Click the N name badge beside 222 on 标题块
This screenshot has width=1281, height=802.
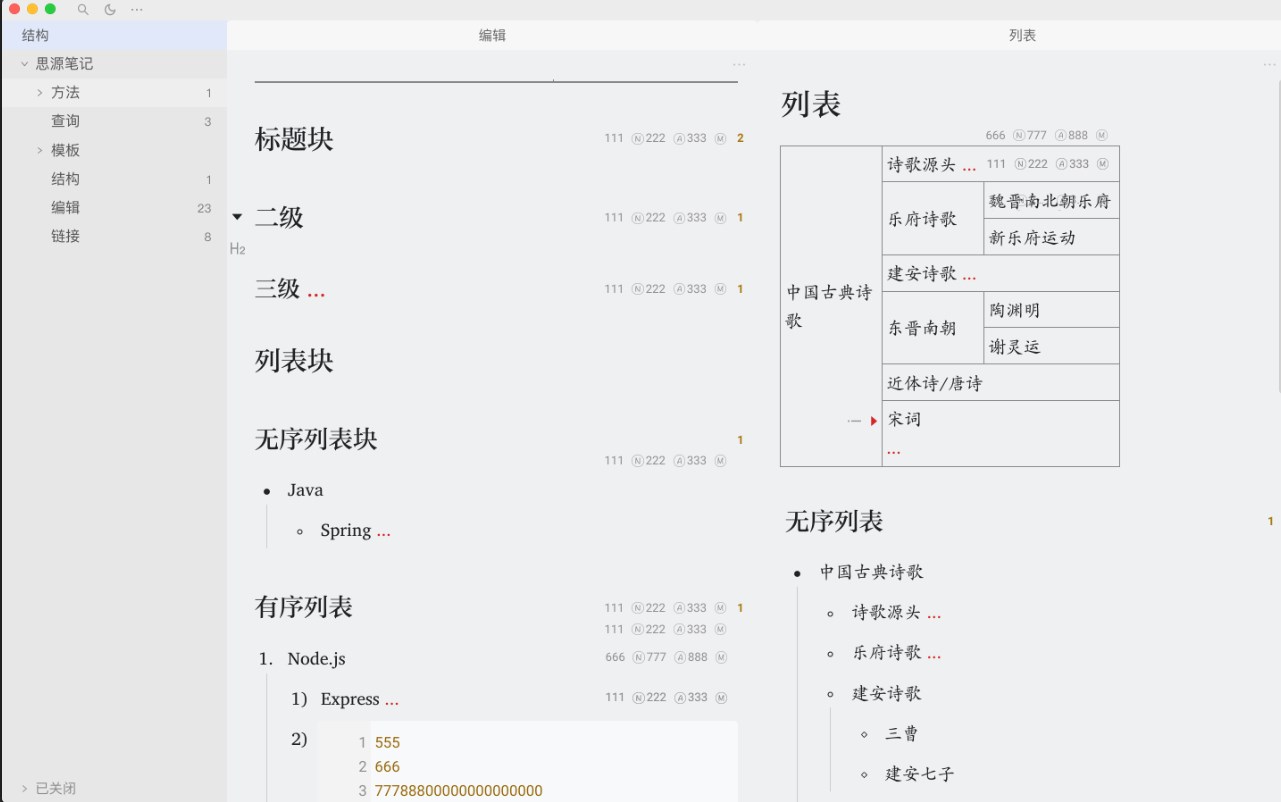pos(637,139)
